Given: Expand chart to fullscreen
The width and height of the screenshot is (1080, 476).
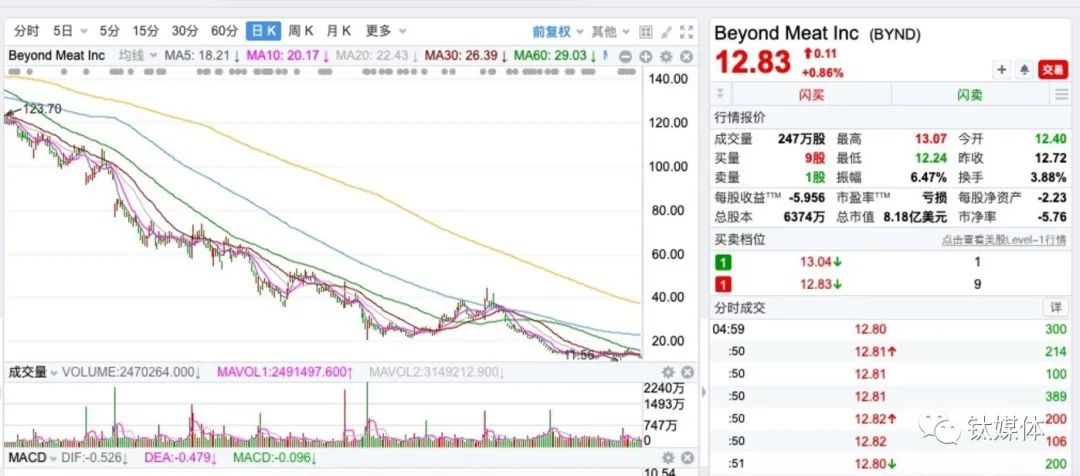Looking at the screenshot, I should (687, 32).
